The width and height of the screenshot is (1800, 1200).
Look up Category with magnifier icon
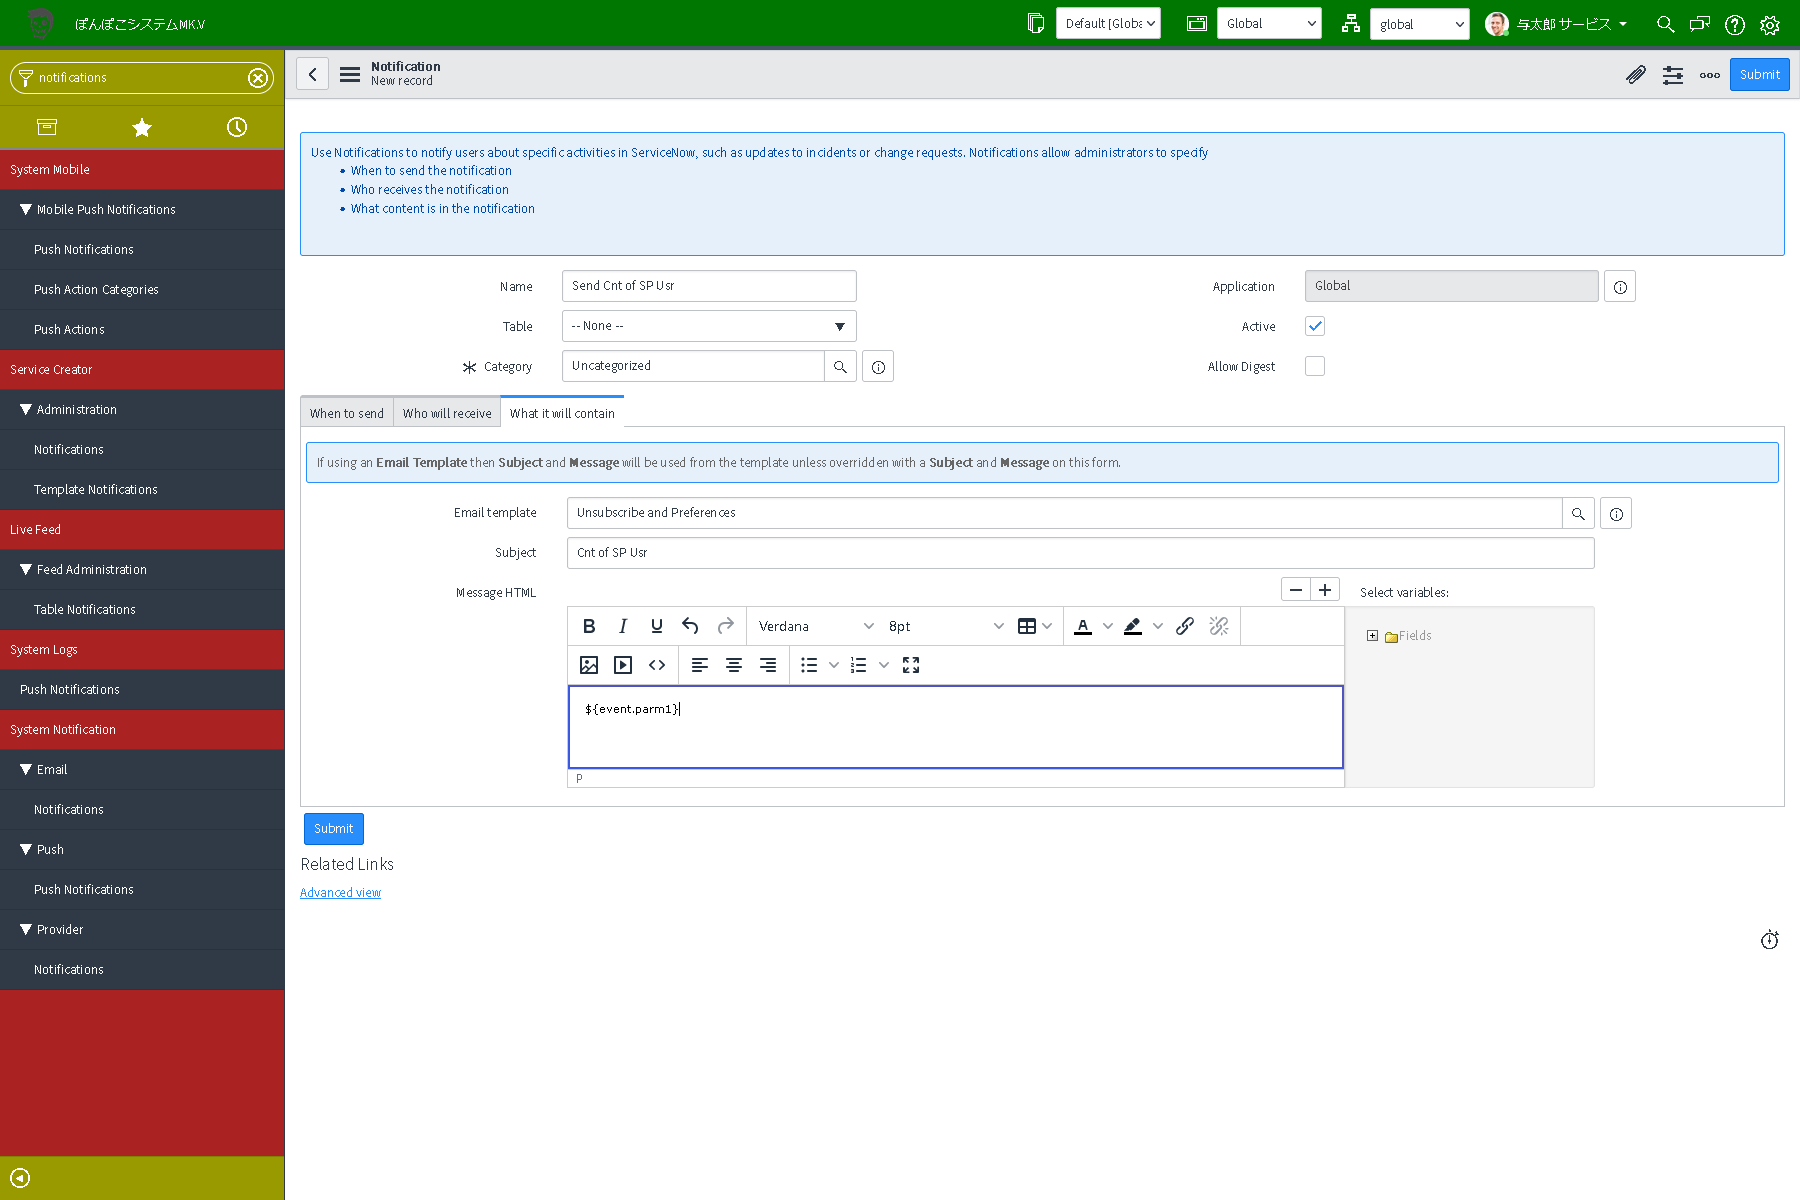841,367
